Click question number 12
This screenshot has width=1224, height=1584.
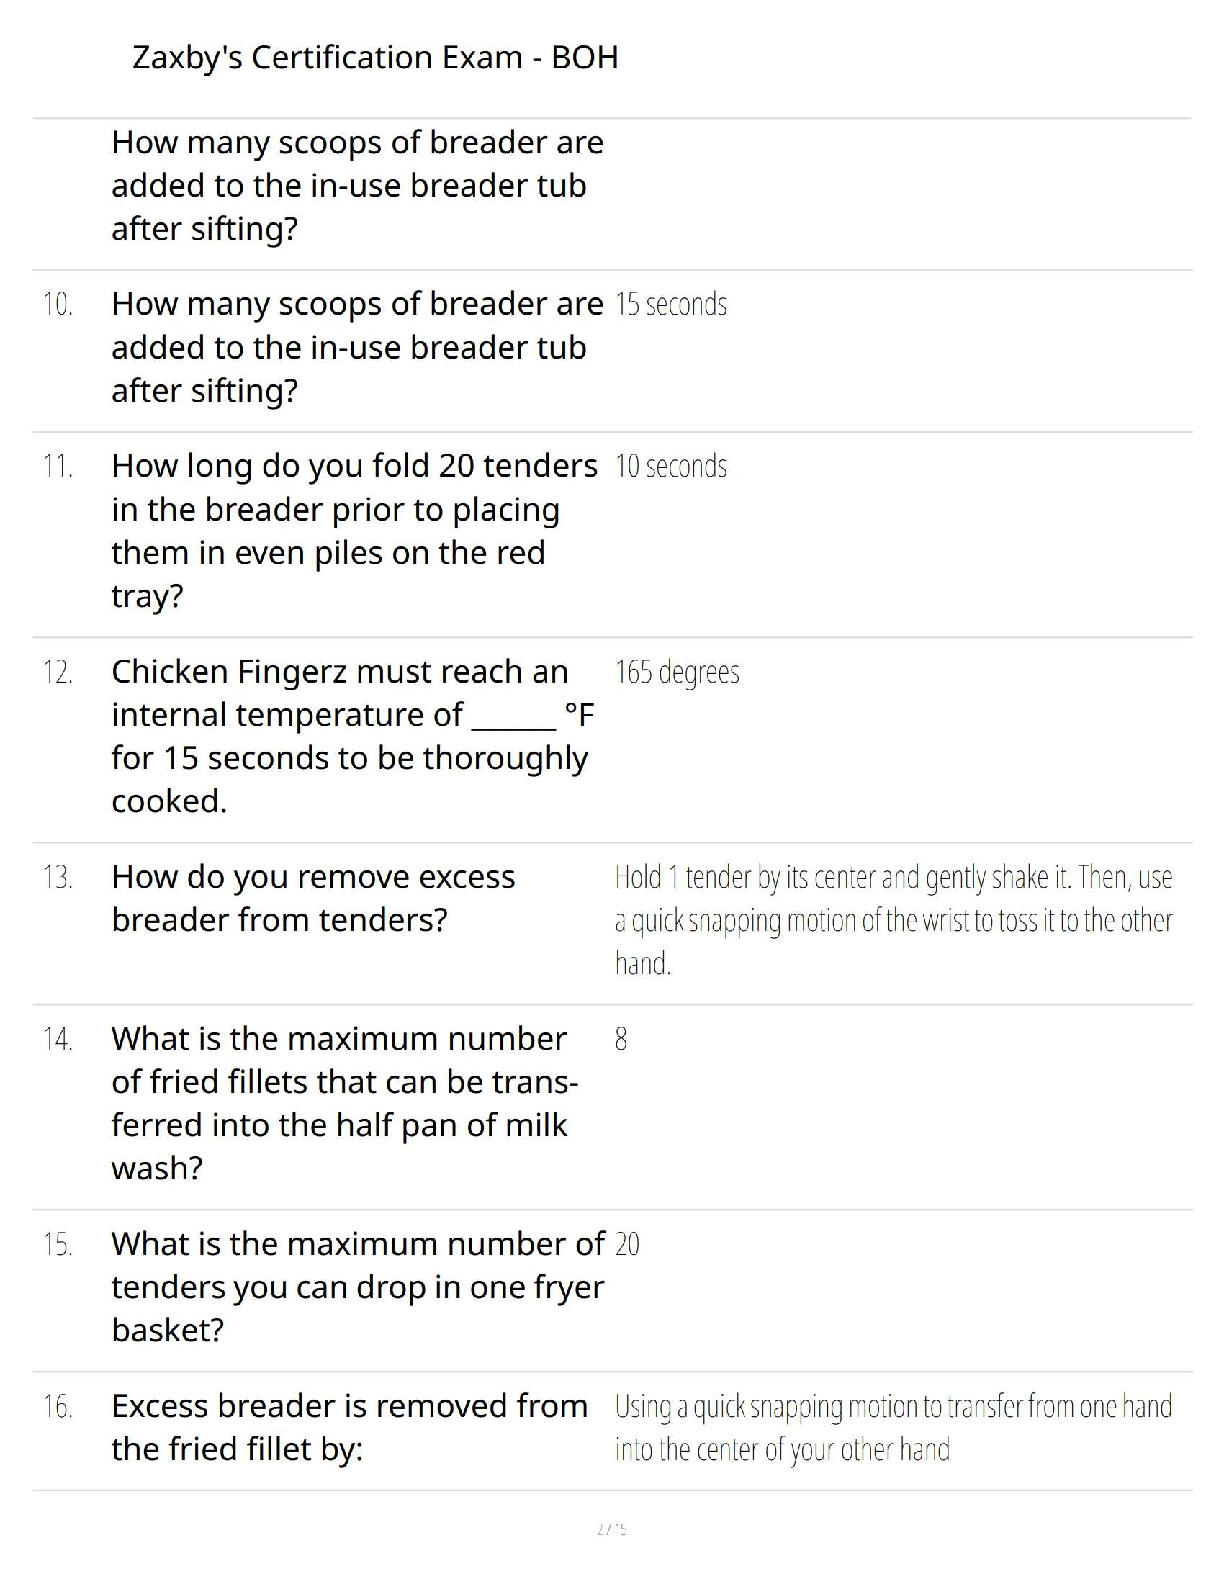pos(58,672)
